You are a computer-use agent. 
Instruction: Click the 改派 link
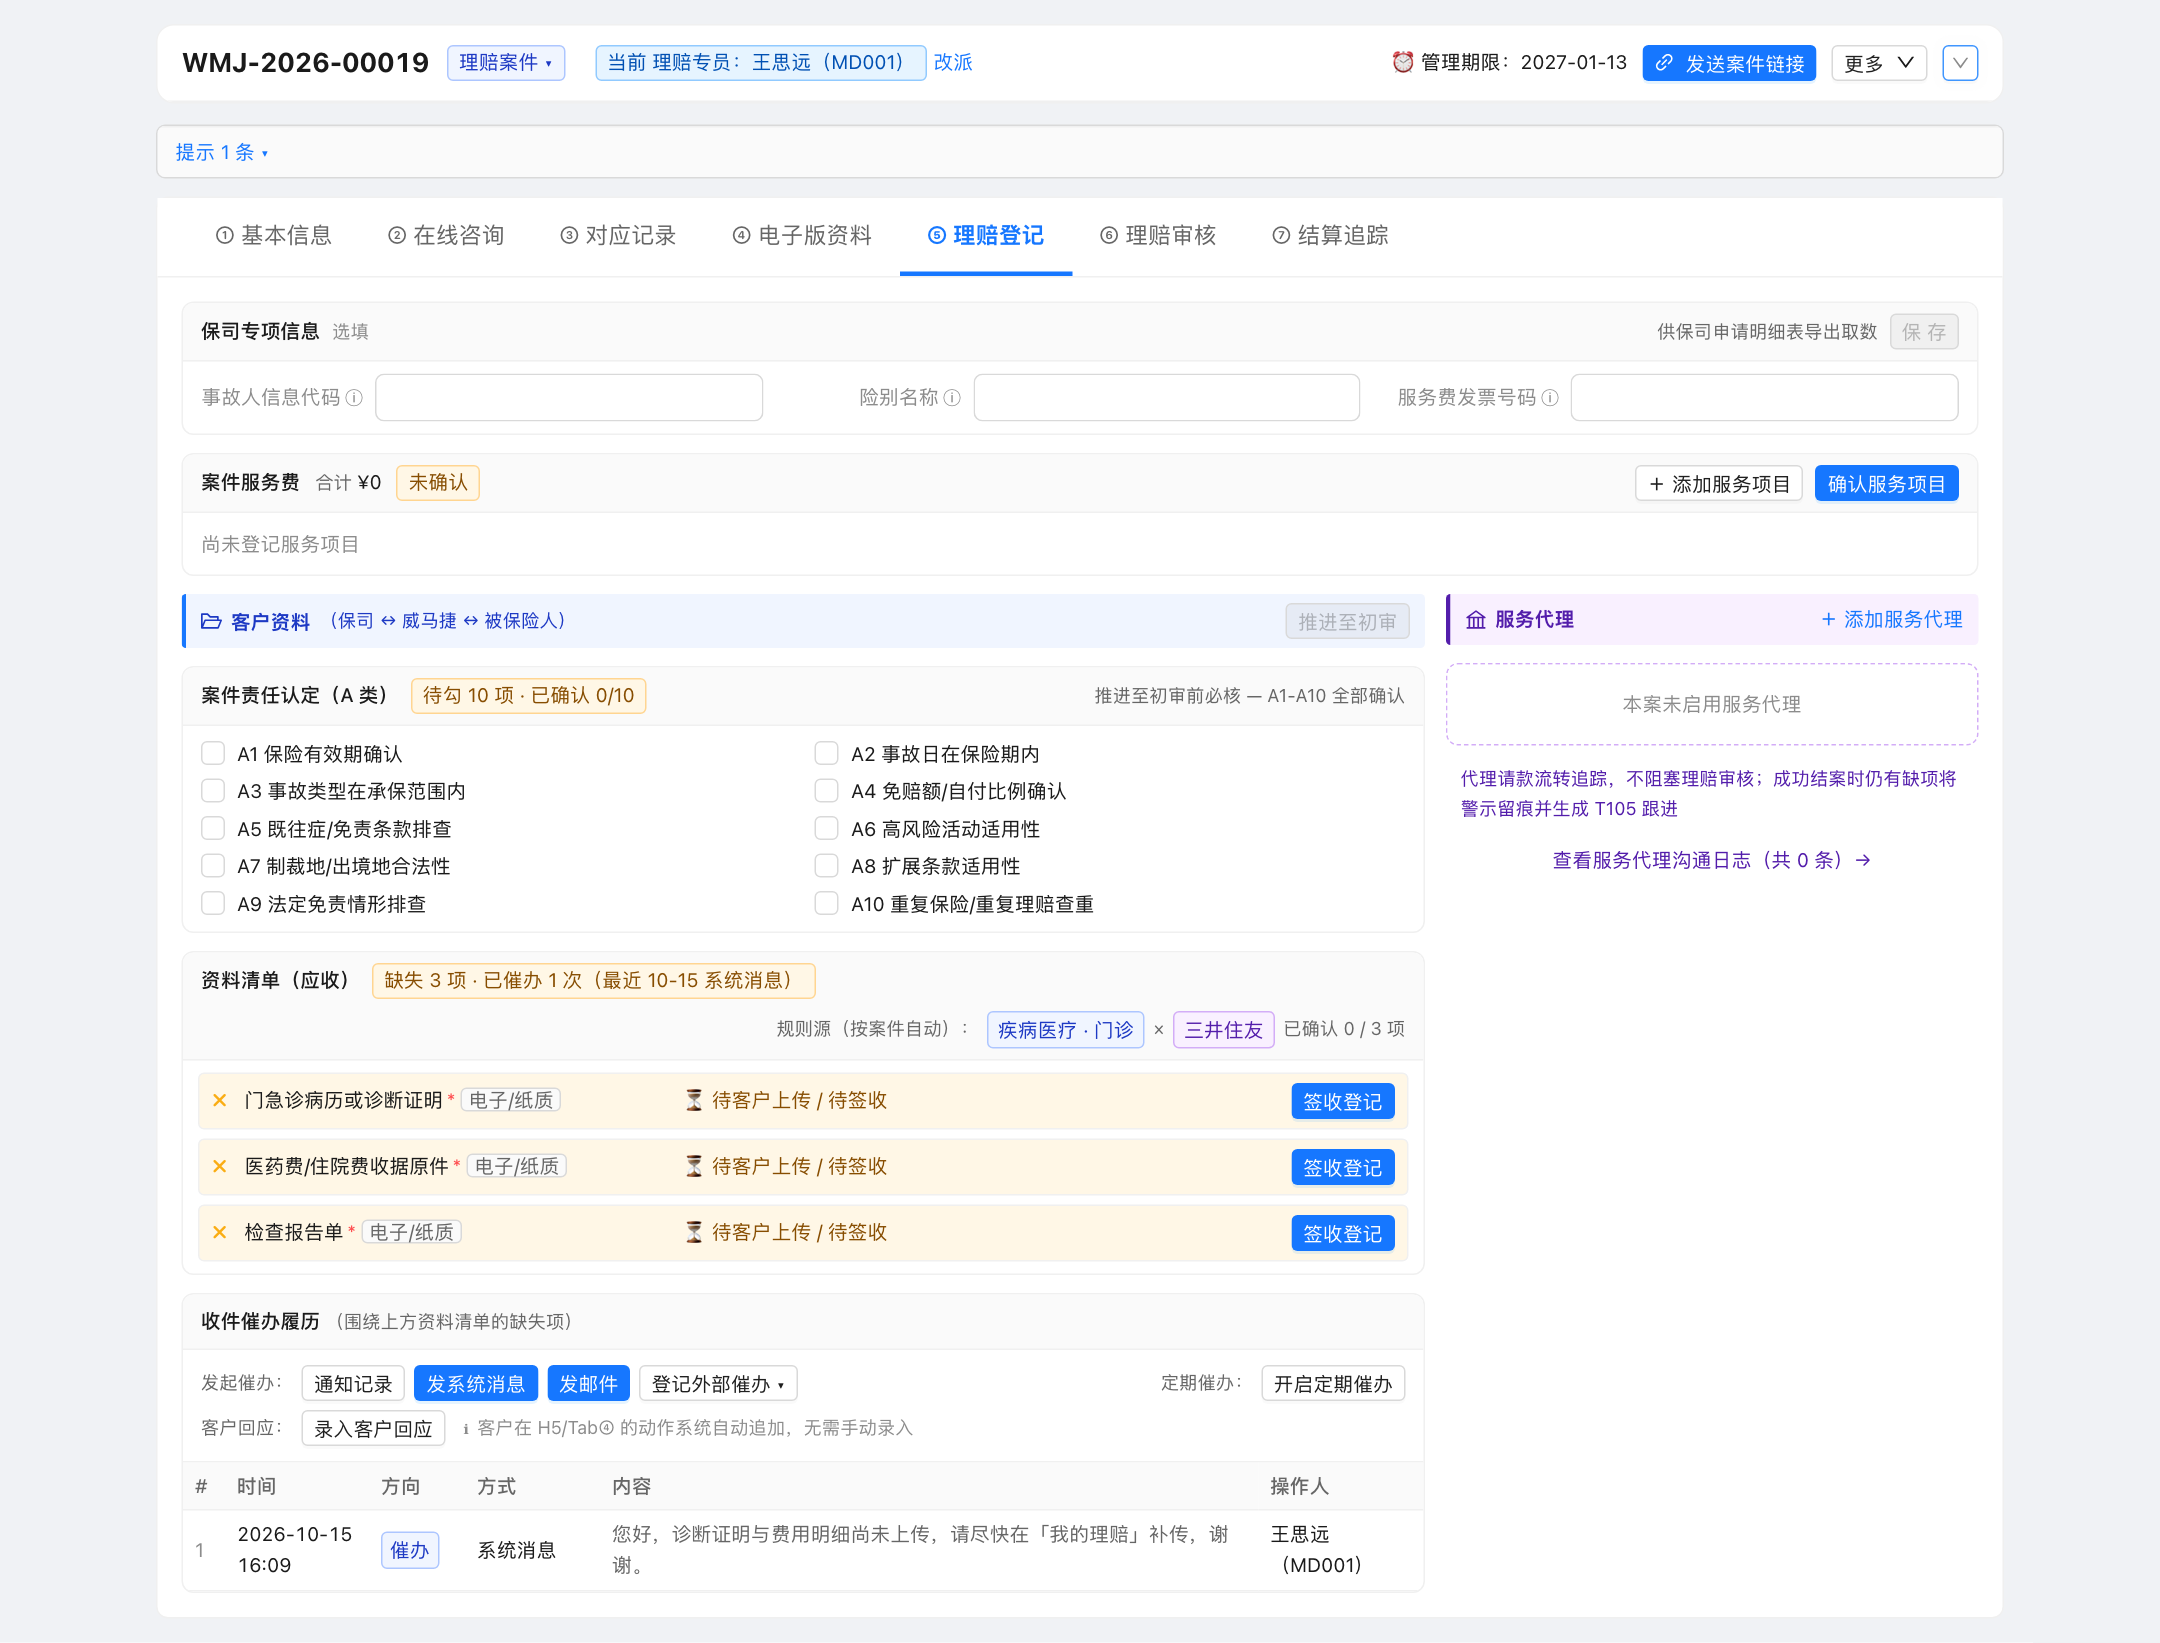point(953,63)
